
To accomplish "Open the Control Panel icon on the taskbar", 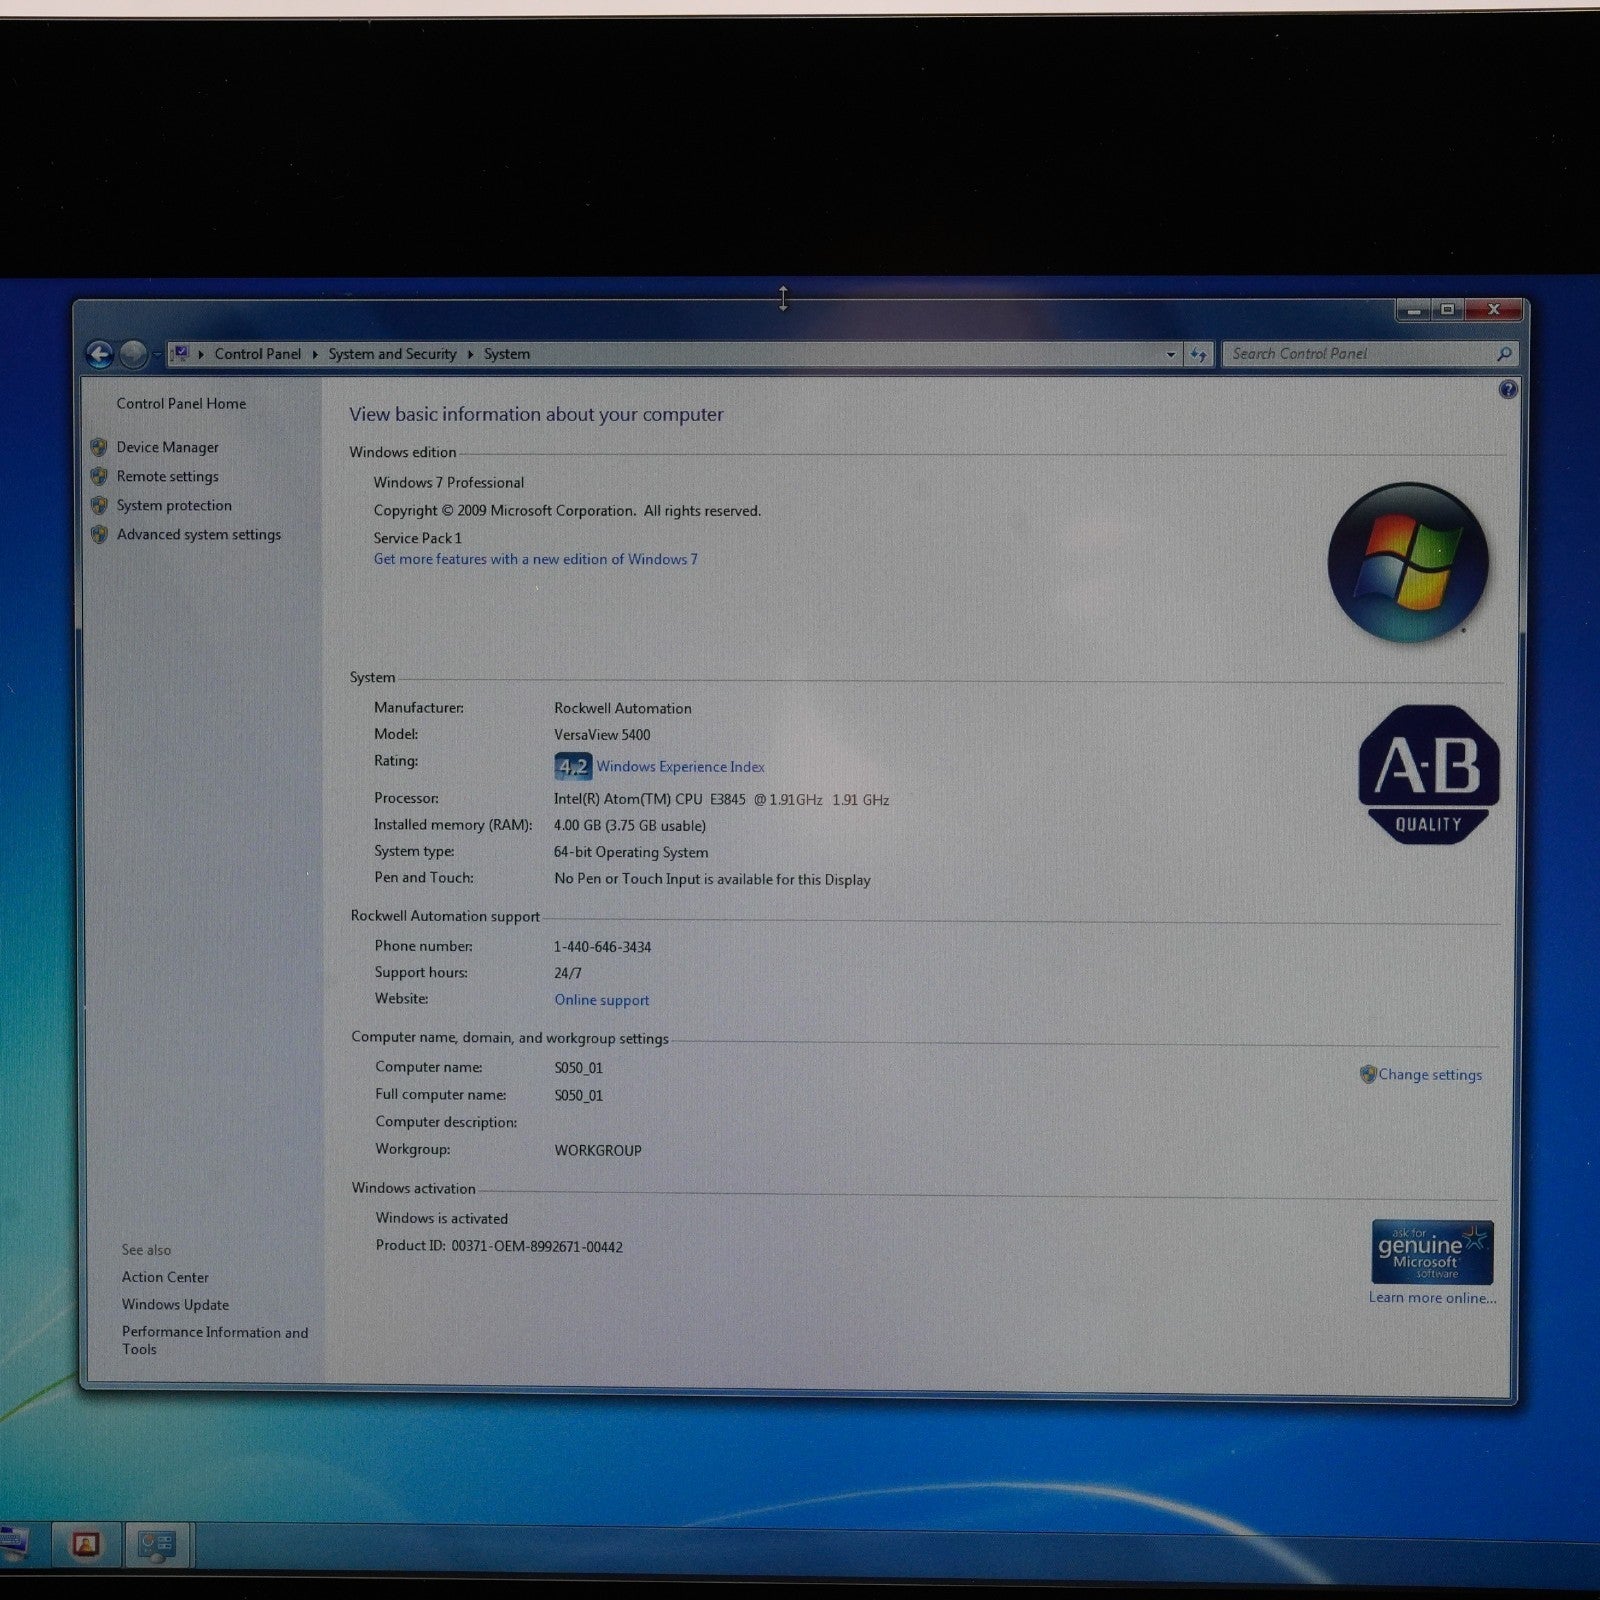I will coord(157,1545).
